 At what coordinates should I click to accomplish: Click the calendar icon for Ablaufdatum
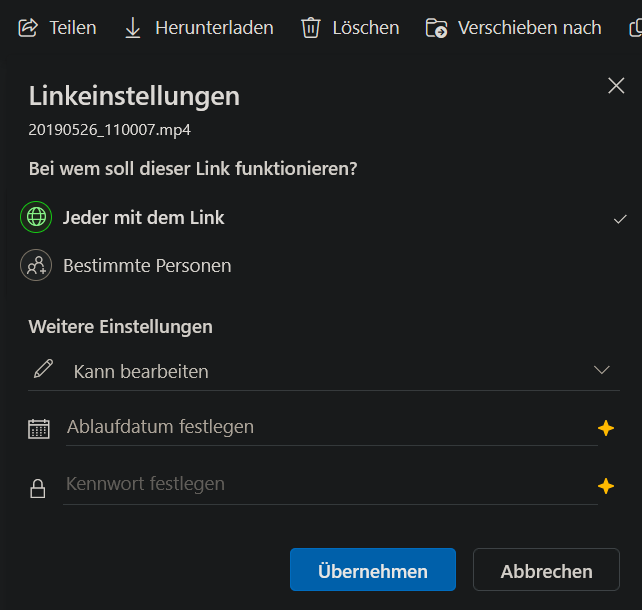(39, 429)
